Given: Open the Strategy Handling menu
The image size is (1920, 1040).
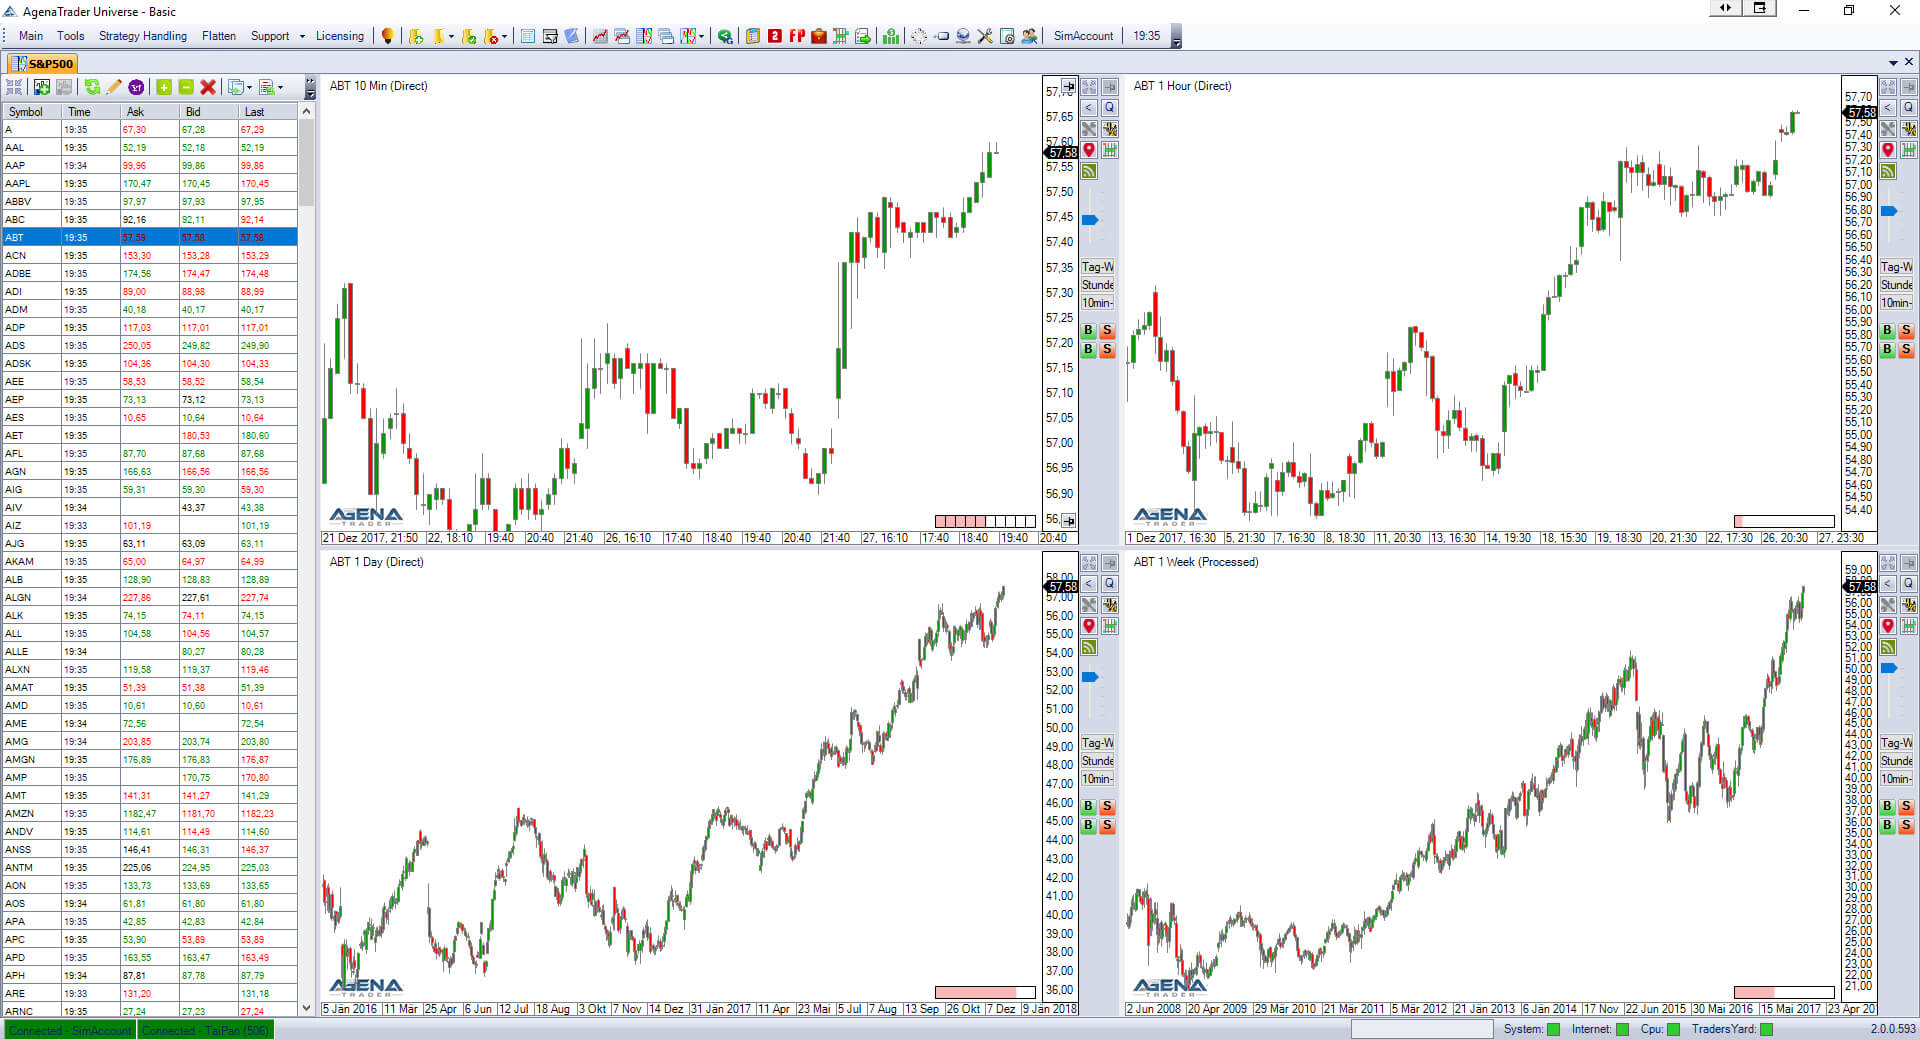Looking at the screenshot, I should (x=143, y=36).
